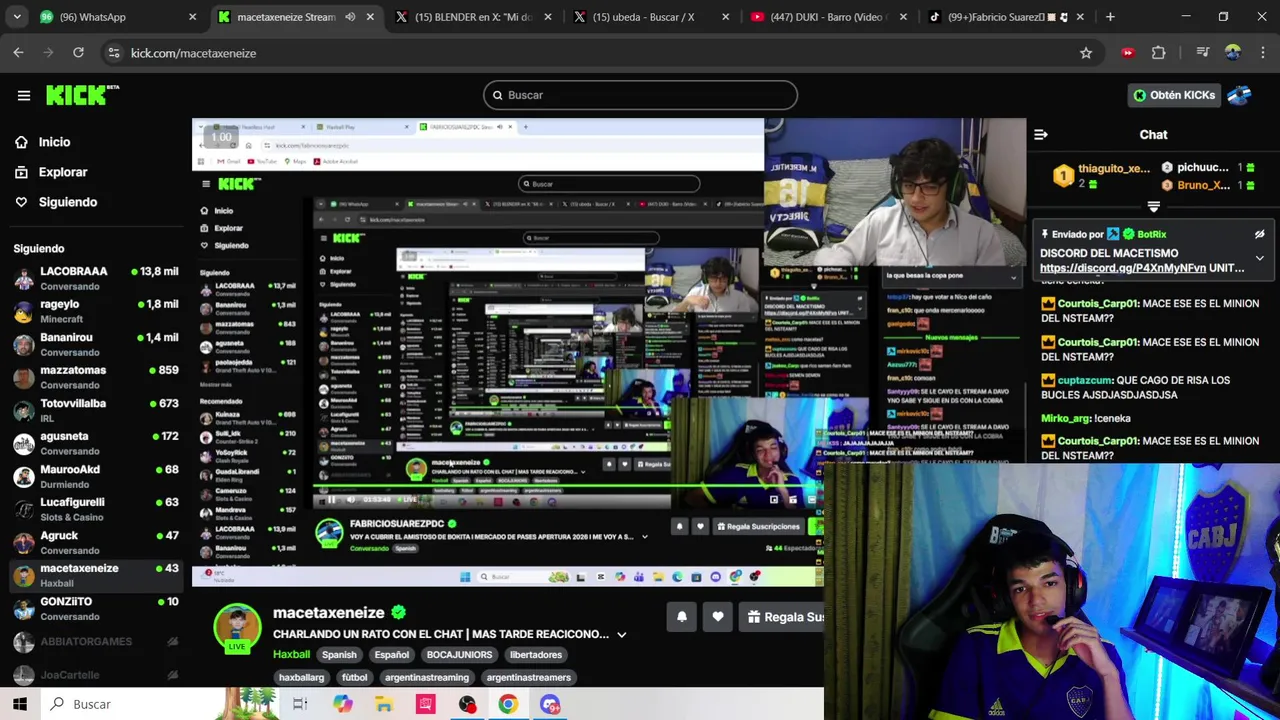Open MauroOAkd channel

point(96,476)
